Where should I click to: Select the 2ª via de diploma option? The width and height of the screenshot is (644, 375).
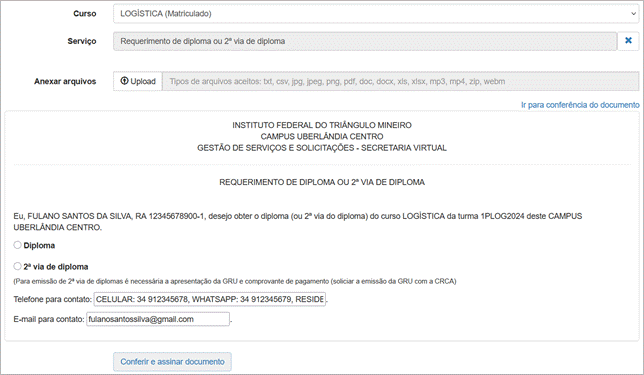point(17,266)
